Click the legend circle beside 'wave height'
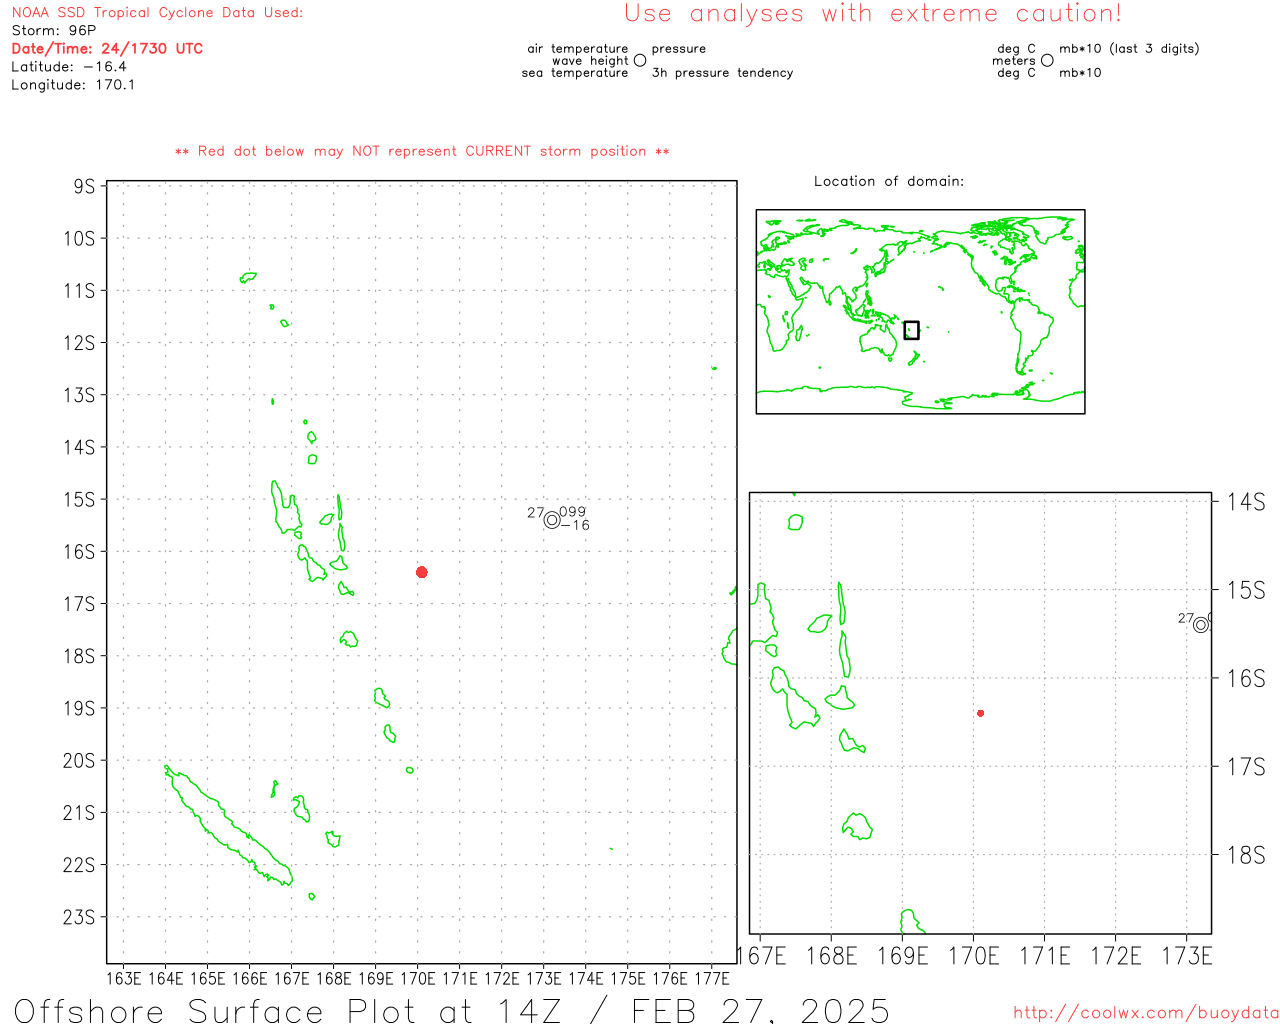The height and width of the screenshot is (1024, 1280). (640, 61)
